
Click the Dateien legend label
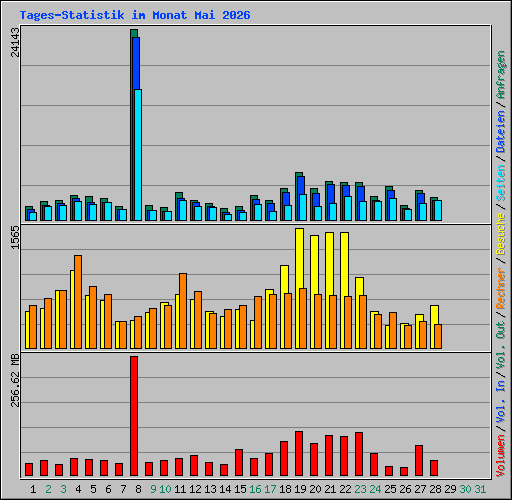pos(501,132)
